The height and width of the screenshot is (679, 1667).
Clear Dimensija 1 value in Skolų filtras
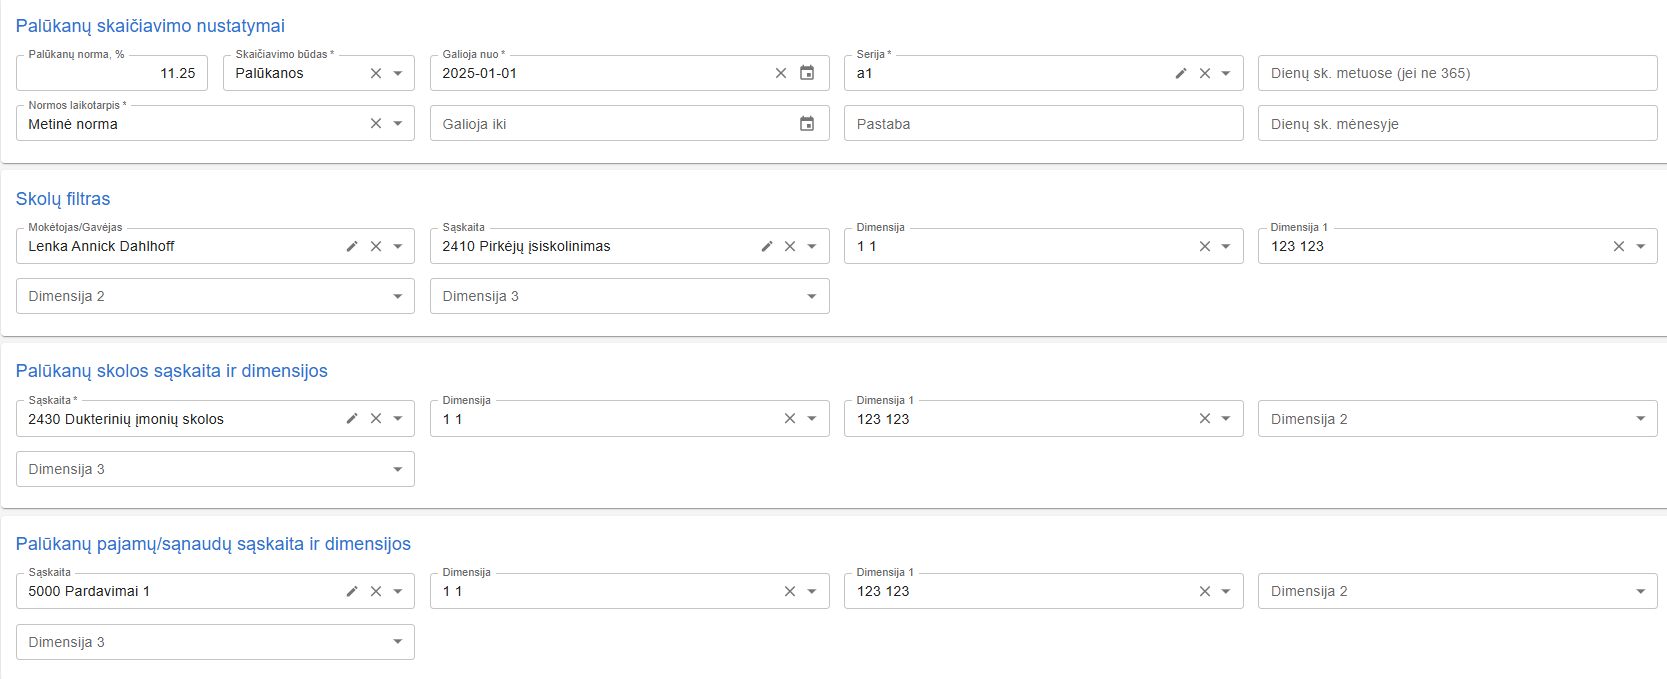click(1619, 246)
